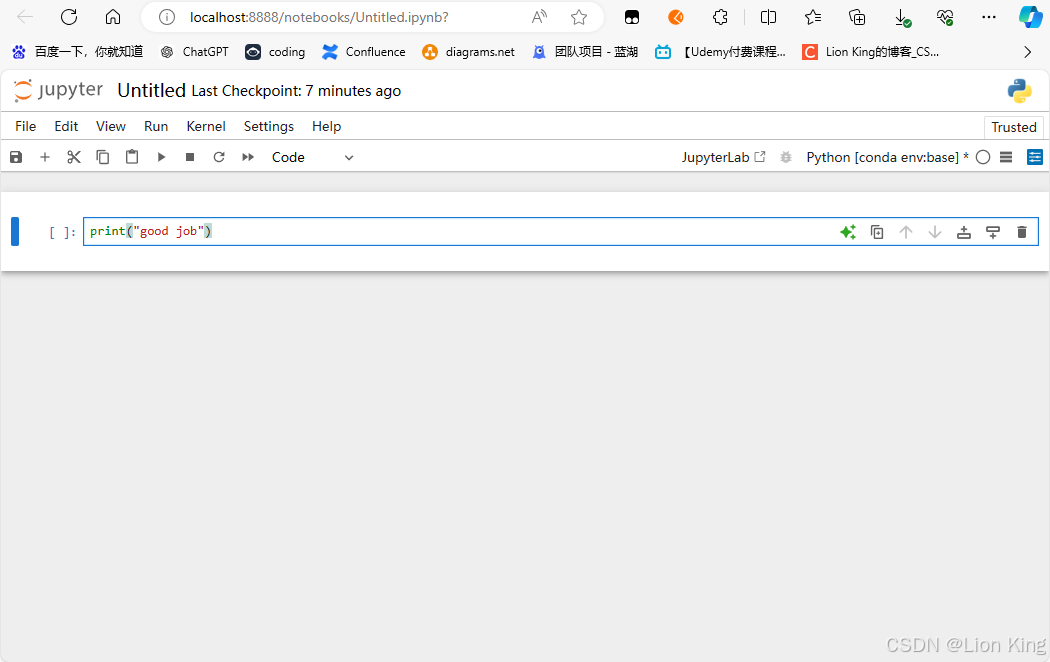Run the selected cell with the play icon
This screenshot has width=1050, height=662.
pos(161,157)
